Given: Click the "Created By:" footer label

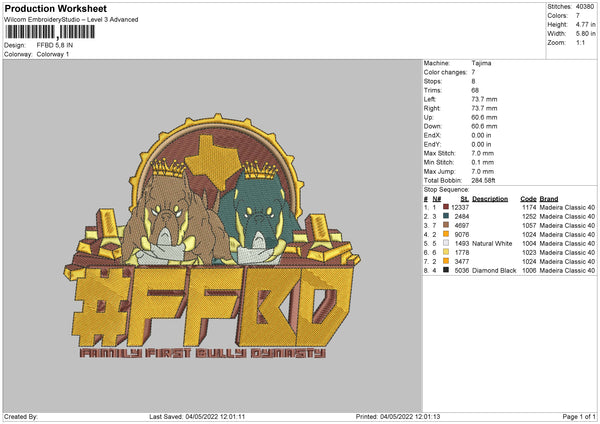Looking at the screenshot, I should 21,416.
